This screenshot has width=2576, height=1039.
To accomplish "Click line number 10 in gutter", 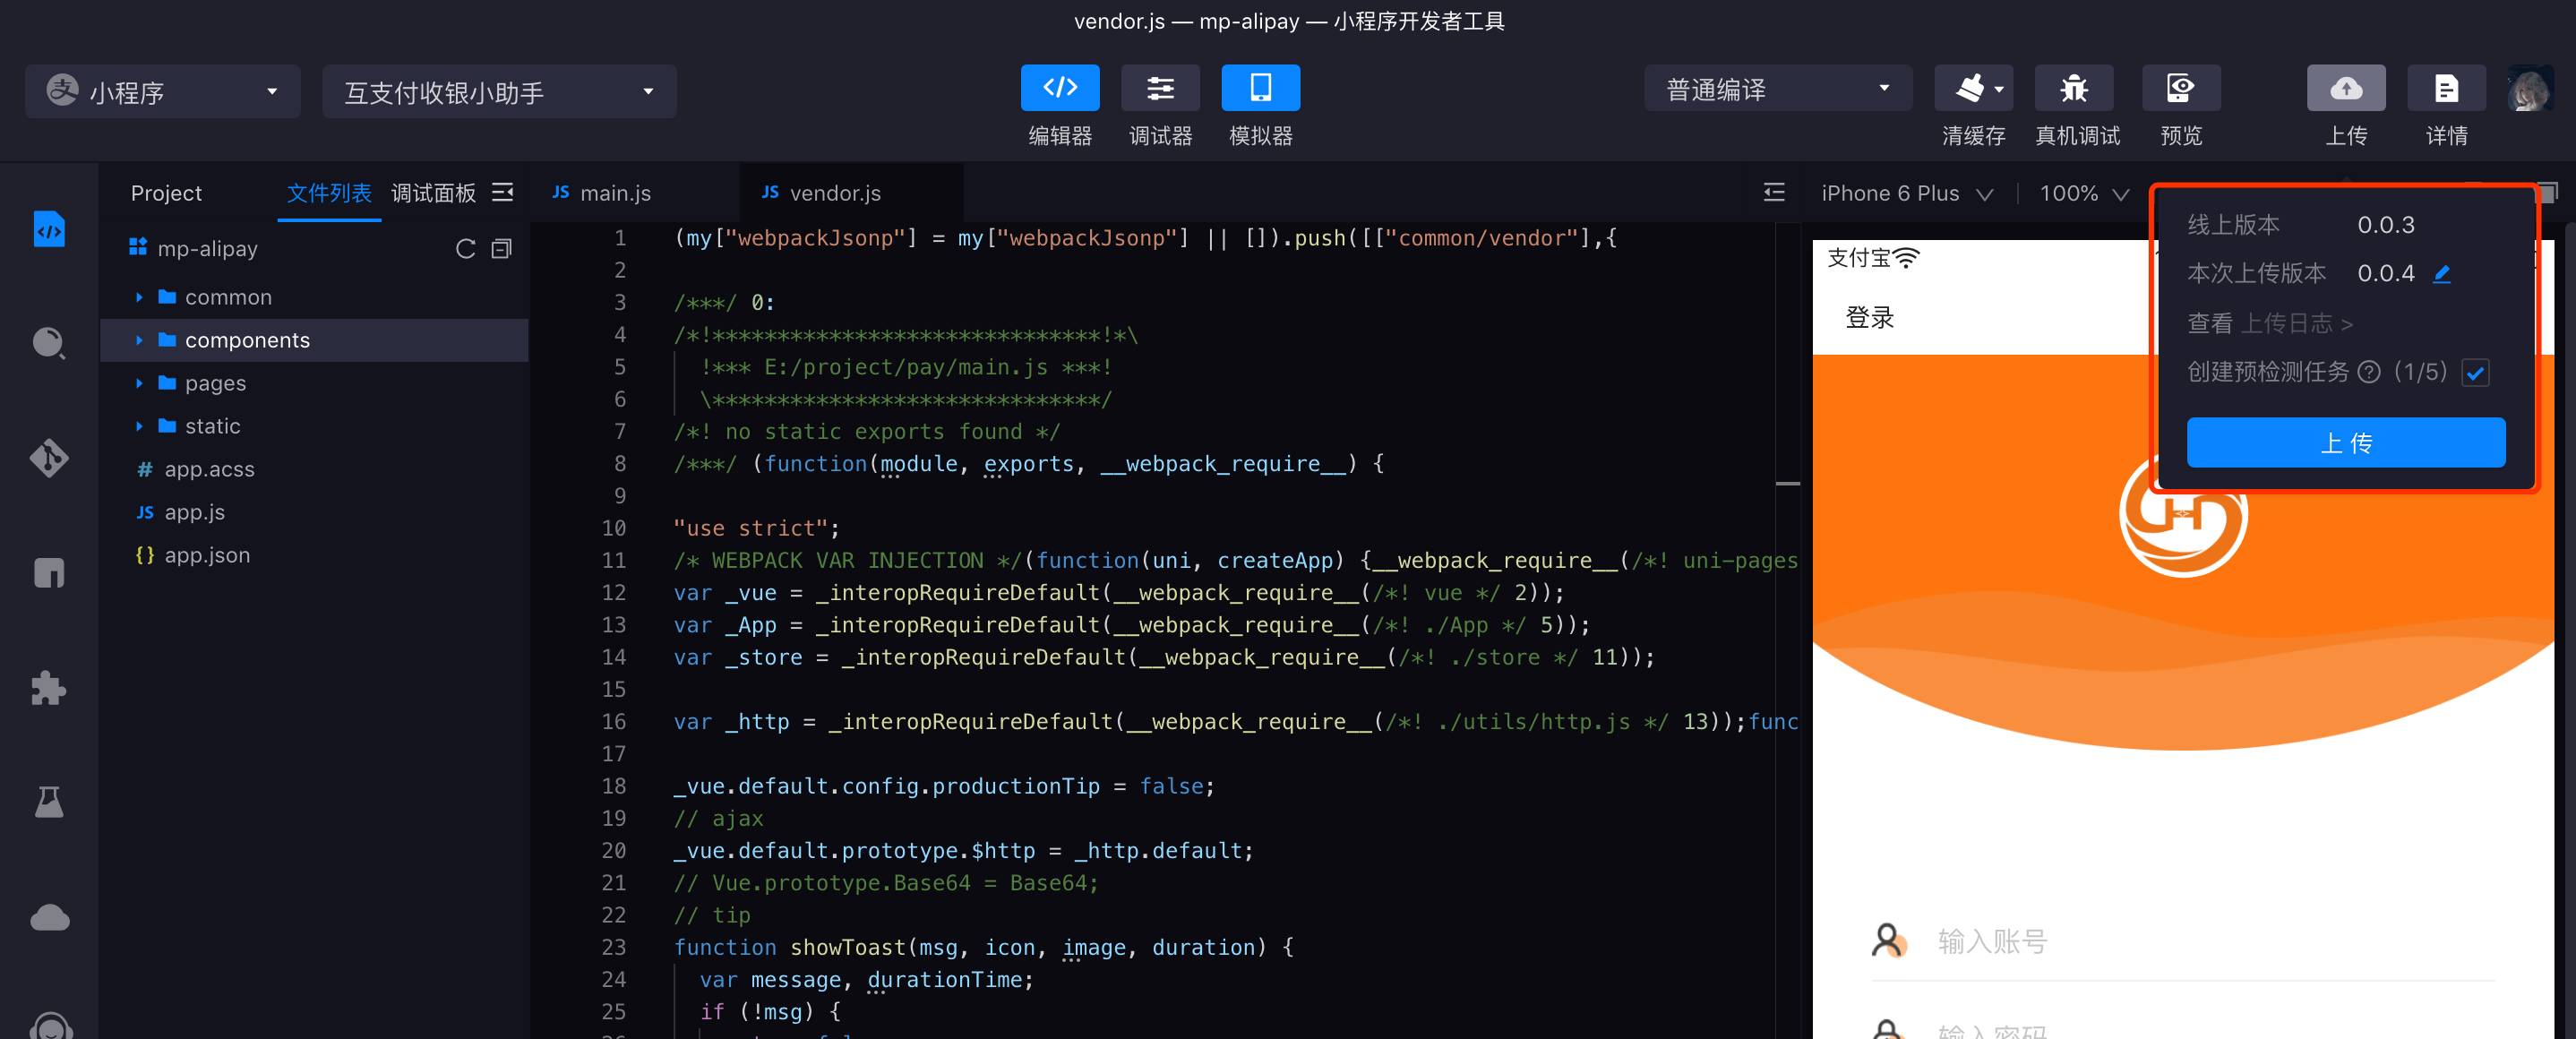I will (x=613, y=528).
